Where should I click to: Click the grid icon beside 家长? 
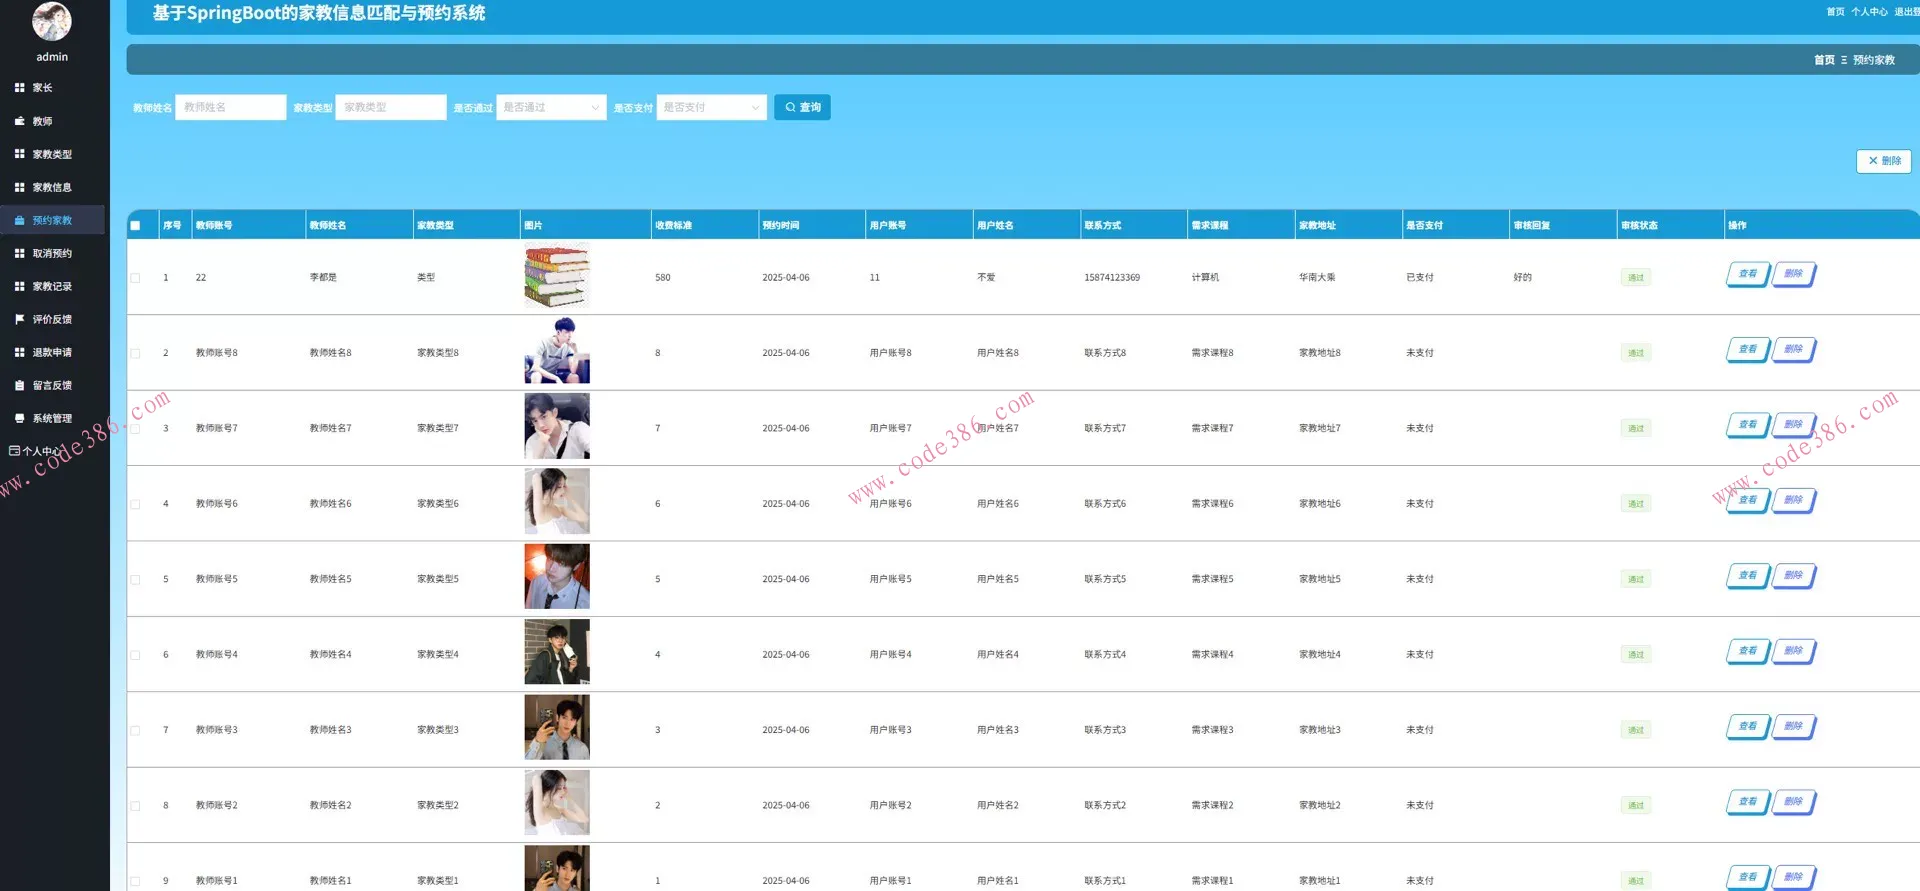coord(19,88)
